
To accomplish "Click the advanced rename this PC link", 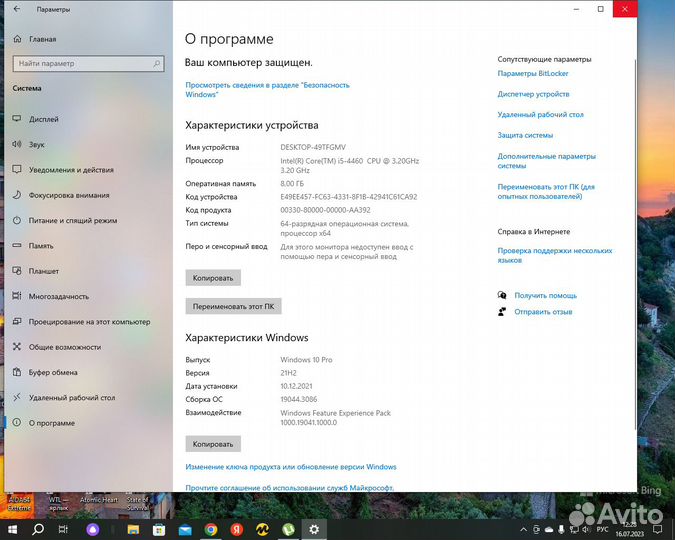I will [x=546, y=192].
